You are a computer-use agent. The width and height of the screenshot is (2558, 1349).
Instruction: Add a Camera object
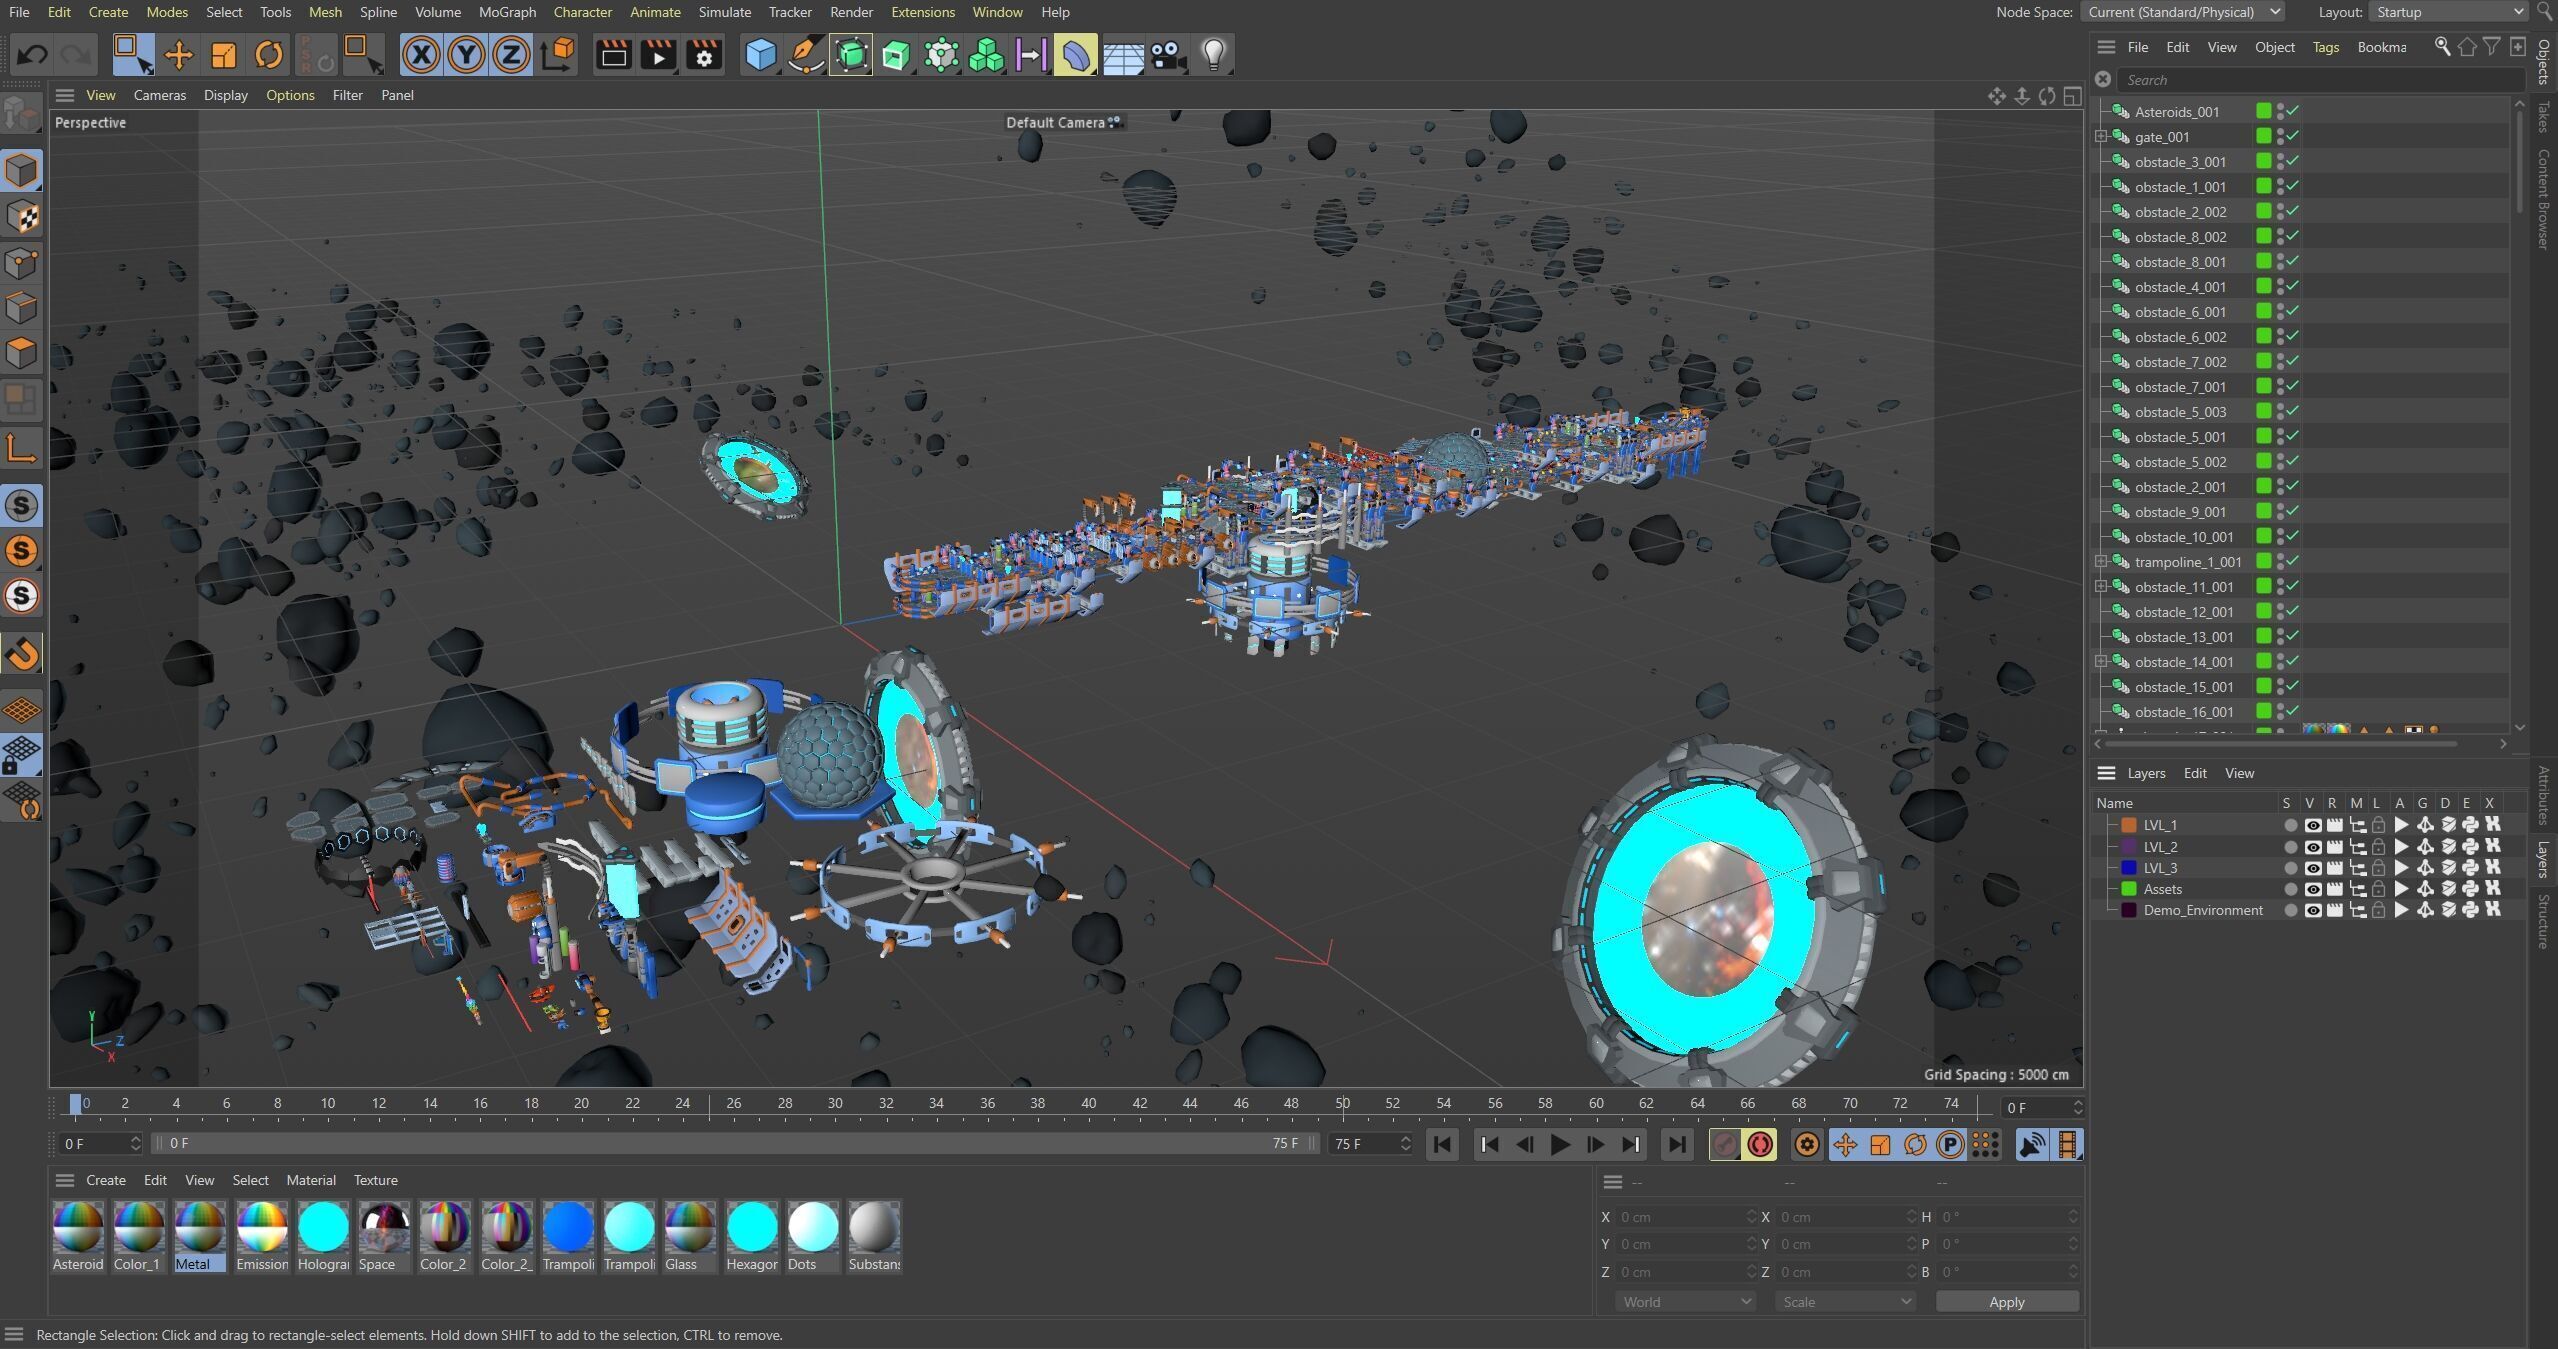click(1168, 54)
